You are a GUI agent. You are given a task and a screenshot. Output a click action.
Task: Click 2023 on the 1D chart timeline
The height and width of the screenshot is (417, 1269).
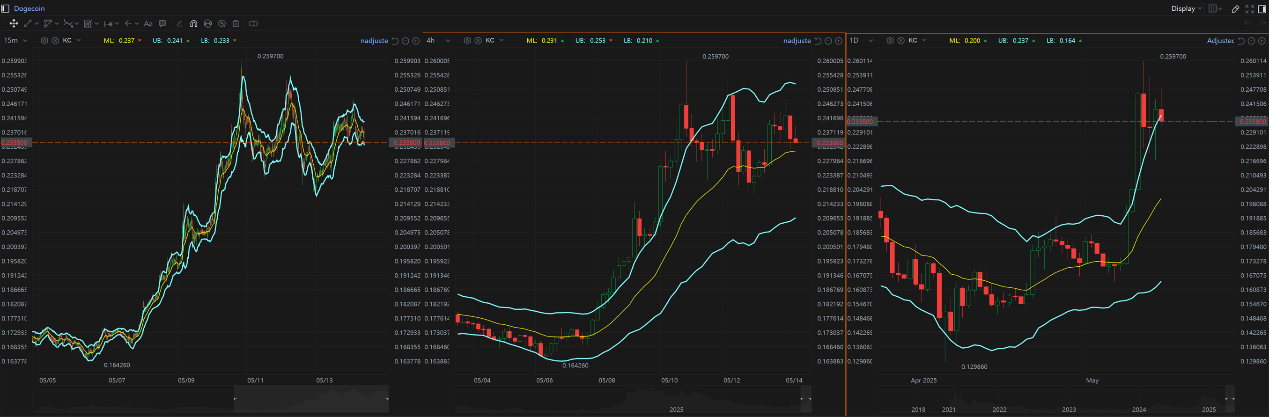(x=1069, y=410)
